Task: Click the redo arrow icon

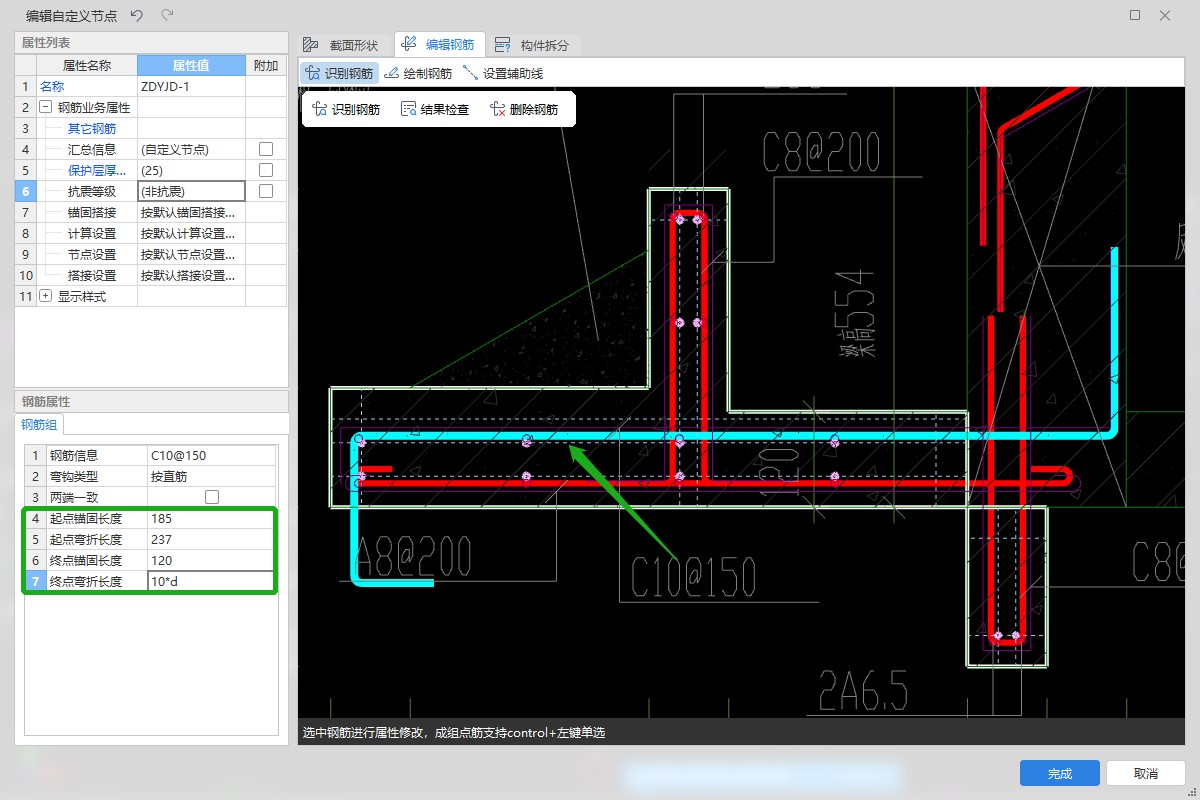Action: coord(167,15)
